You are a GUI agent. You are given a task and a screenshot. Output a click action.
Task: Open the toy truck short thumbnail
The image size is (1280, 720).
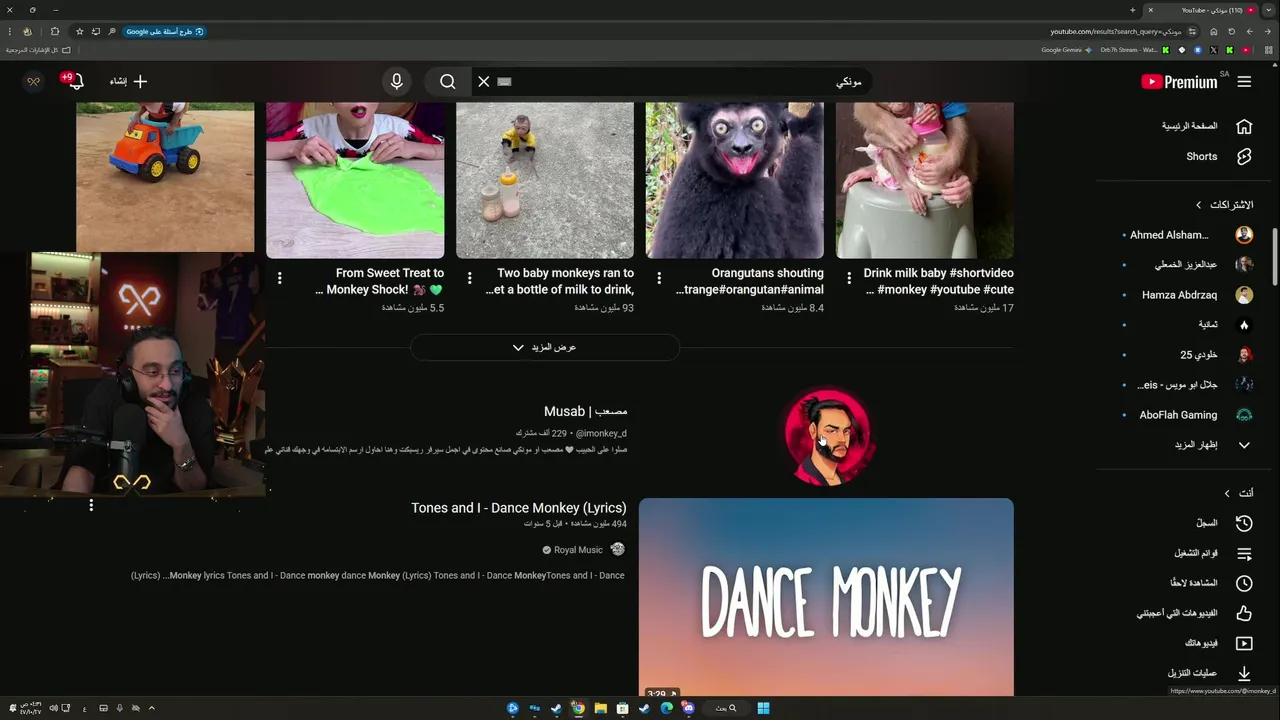[165, 178]
